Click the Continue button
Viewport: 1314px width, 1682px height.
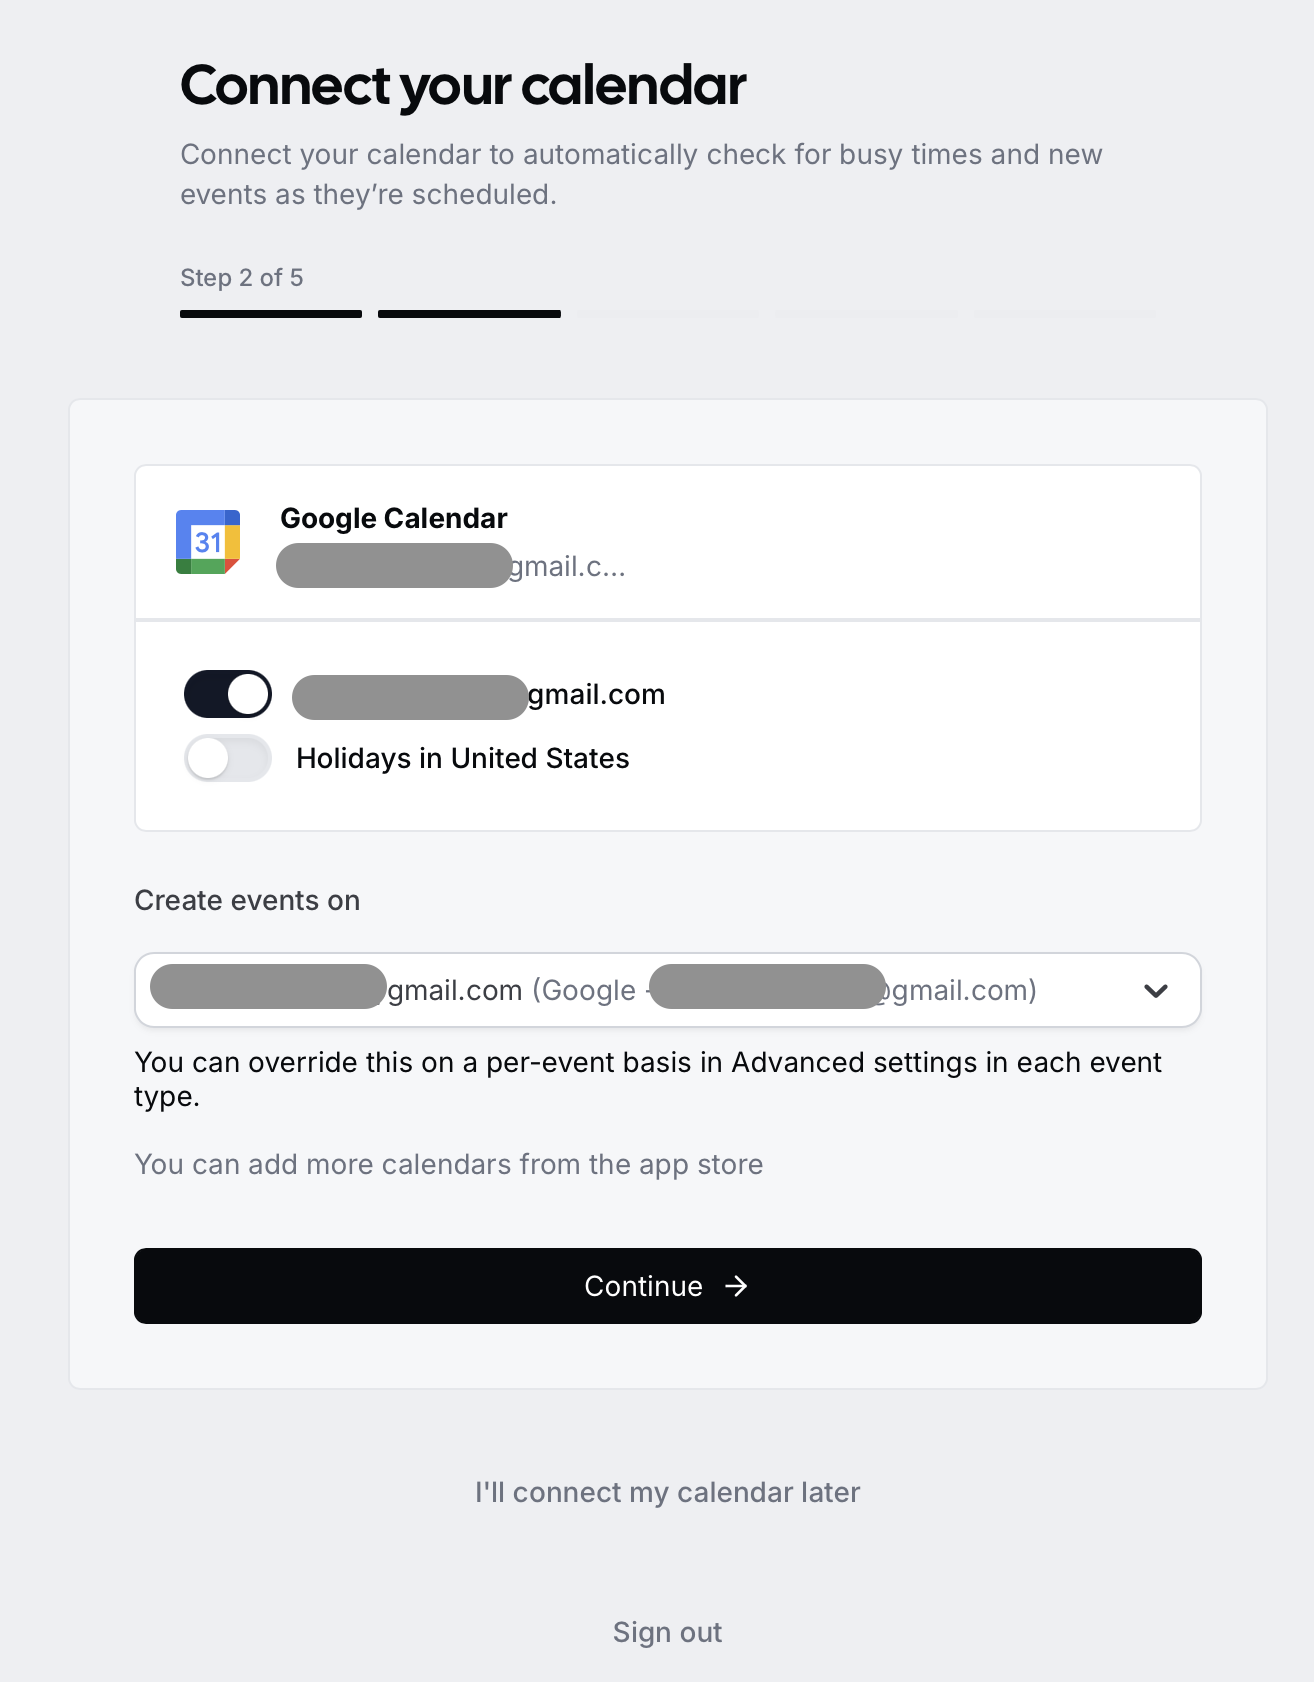coord(668,1286)
